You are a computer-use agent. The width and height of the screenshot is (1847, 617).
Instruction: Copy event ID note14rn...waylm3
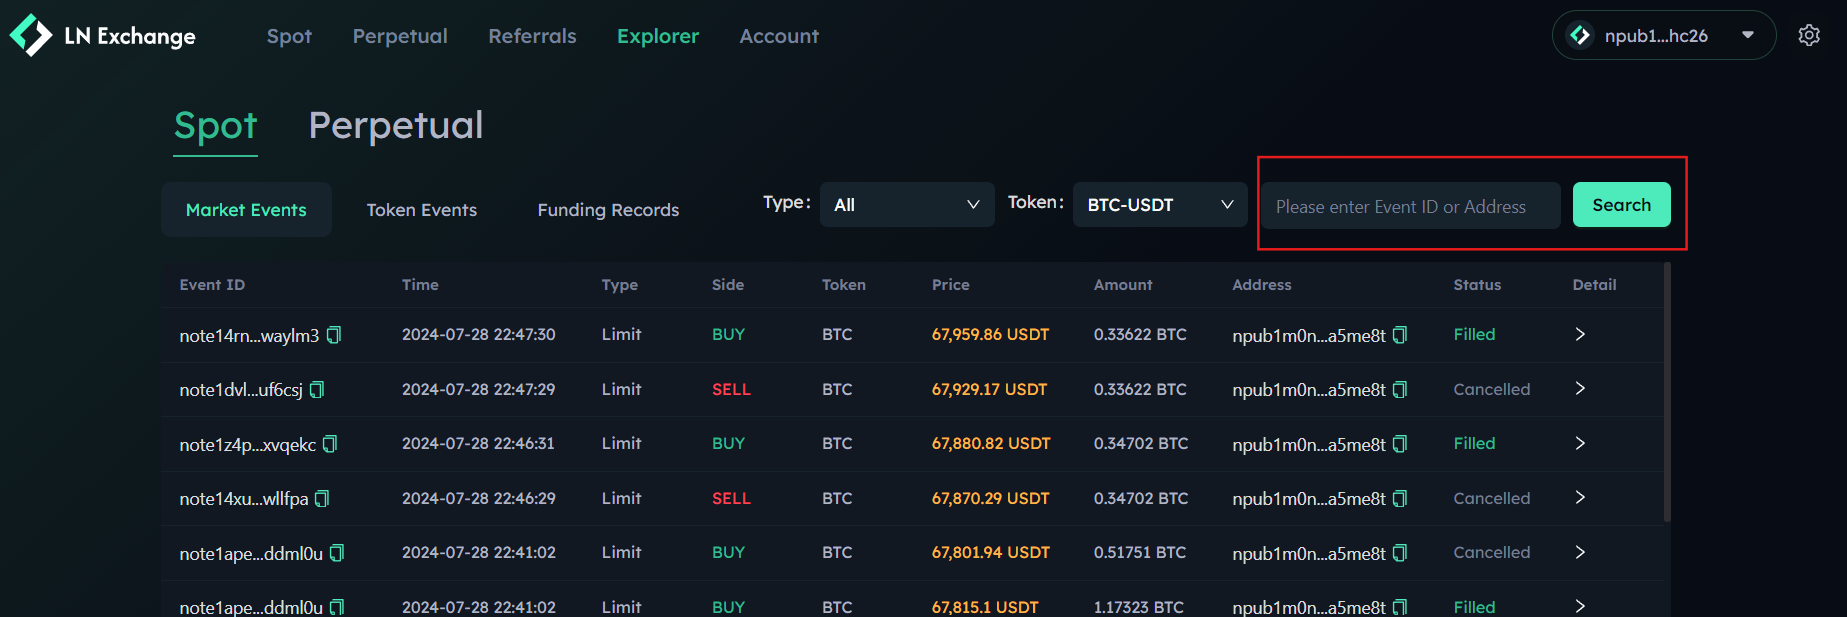(334, 335)
